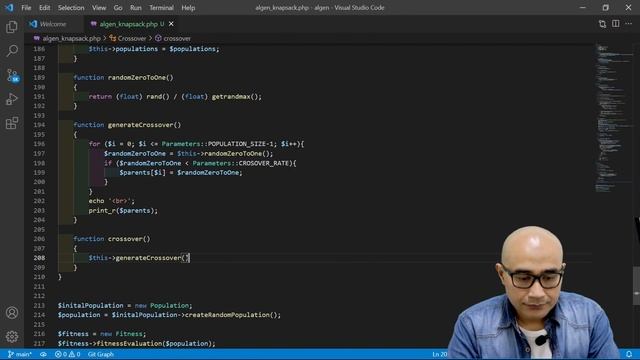This screenshot has width=640, height=360.
Task: Click 'function randomZeroToOne()' text
Action: click(x=123, y=78)
